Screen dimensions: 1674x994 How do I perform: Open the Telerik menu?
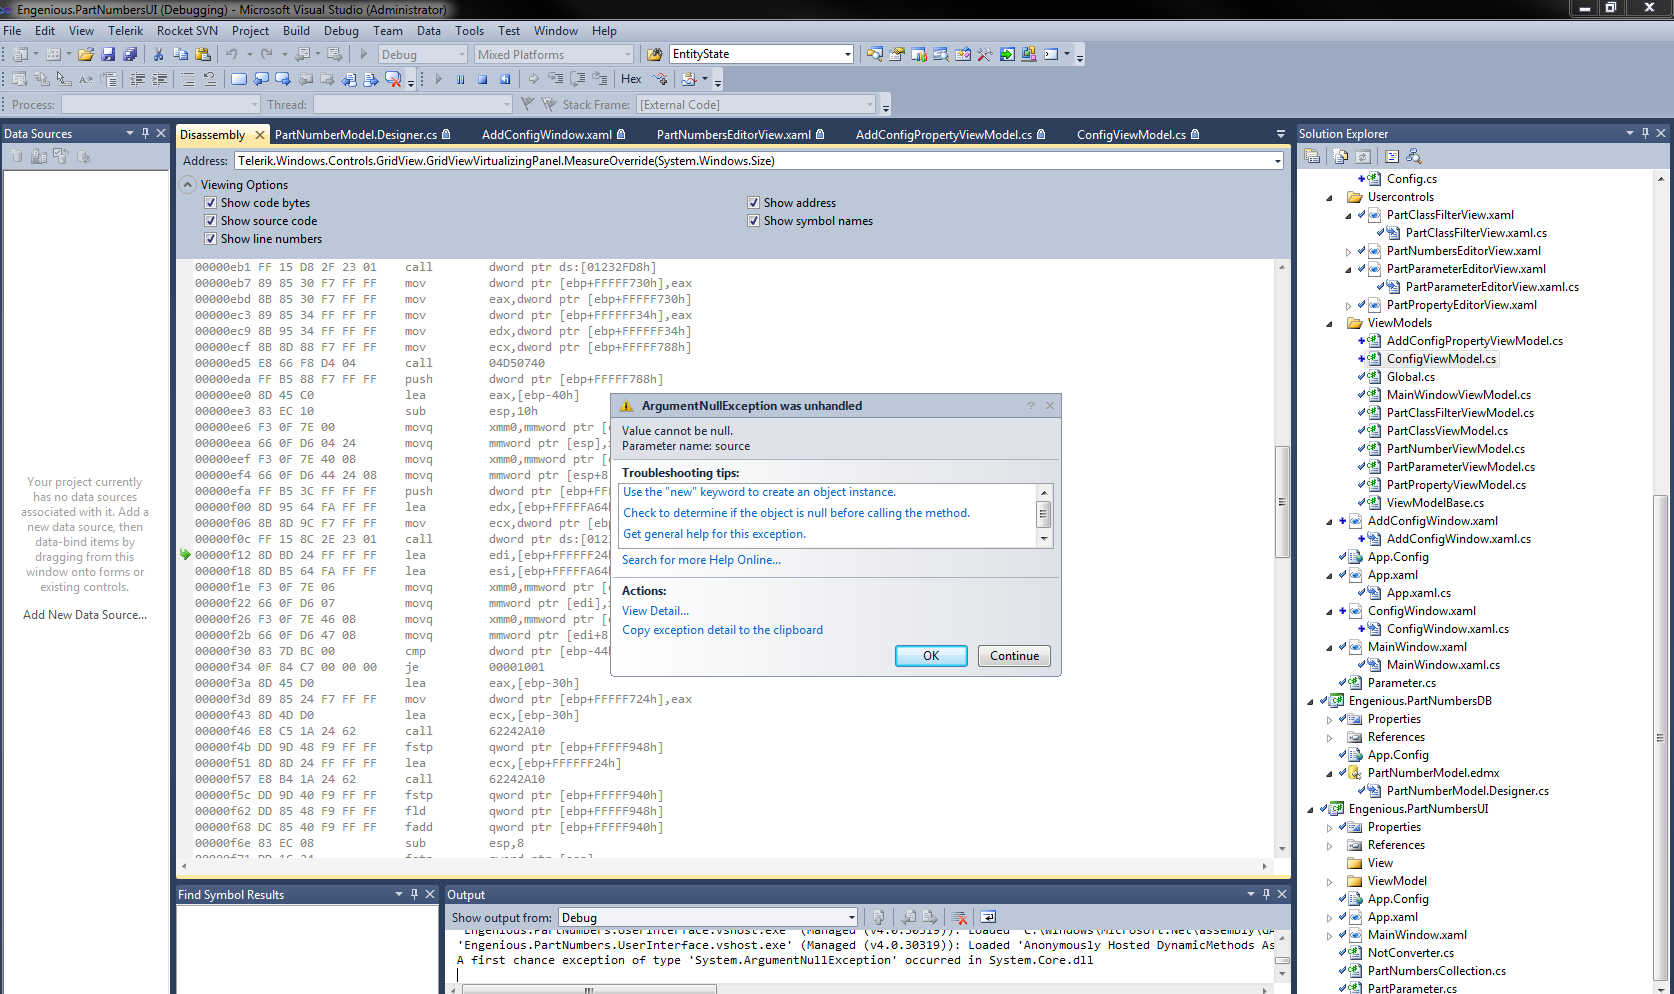coord(126,31)
